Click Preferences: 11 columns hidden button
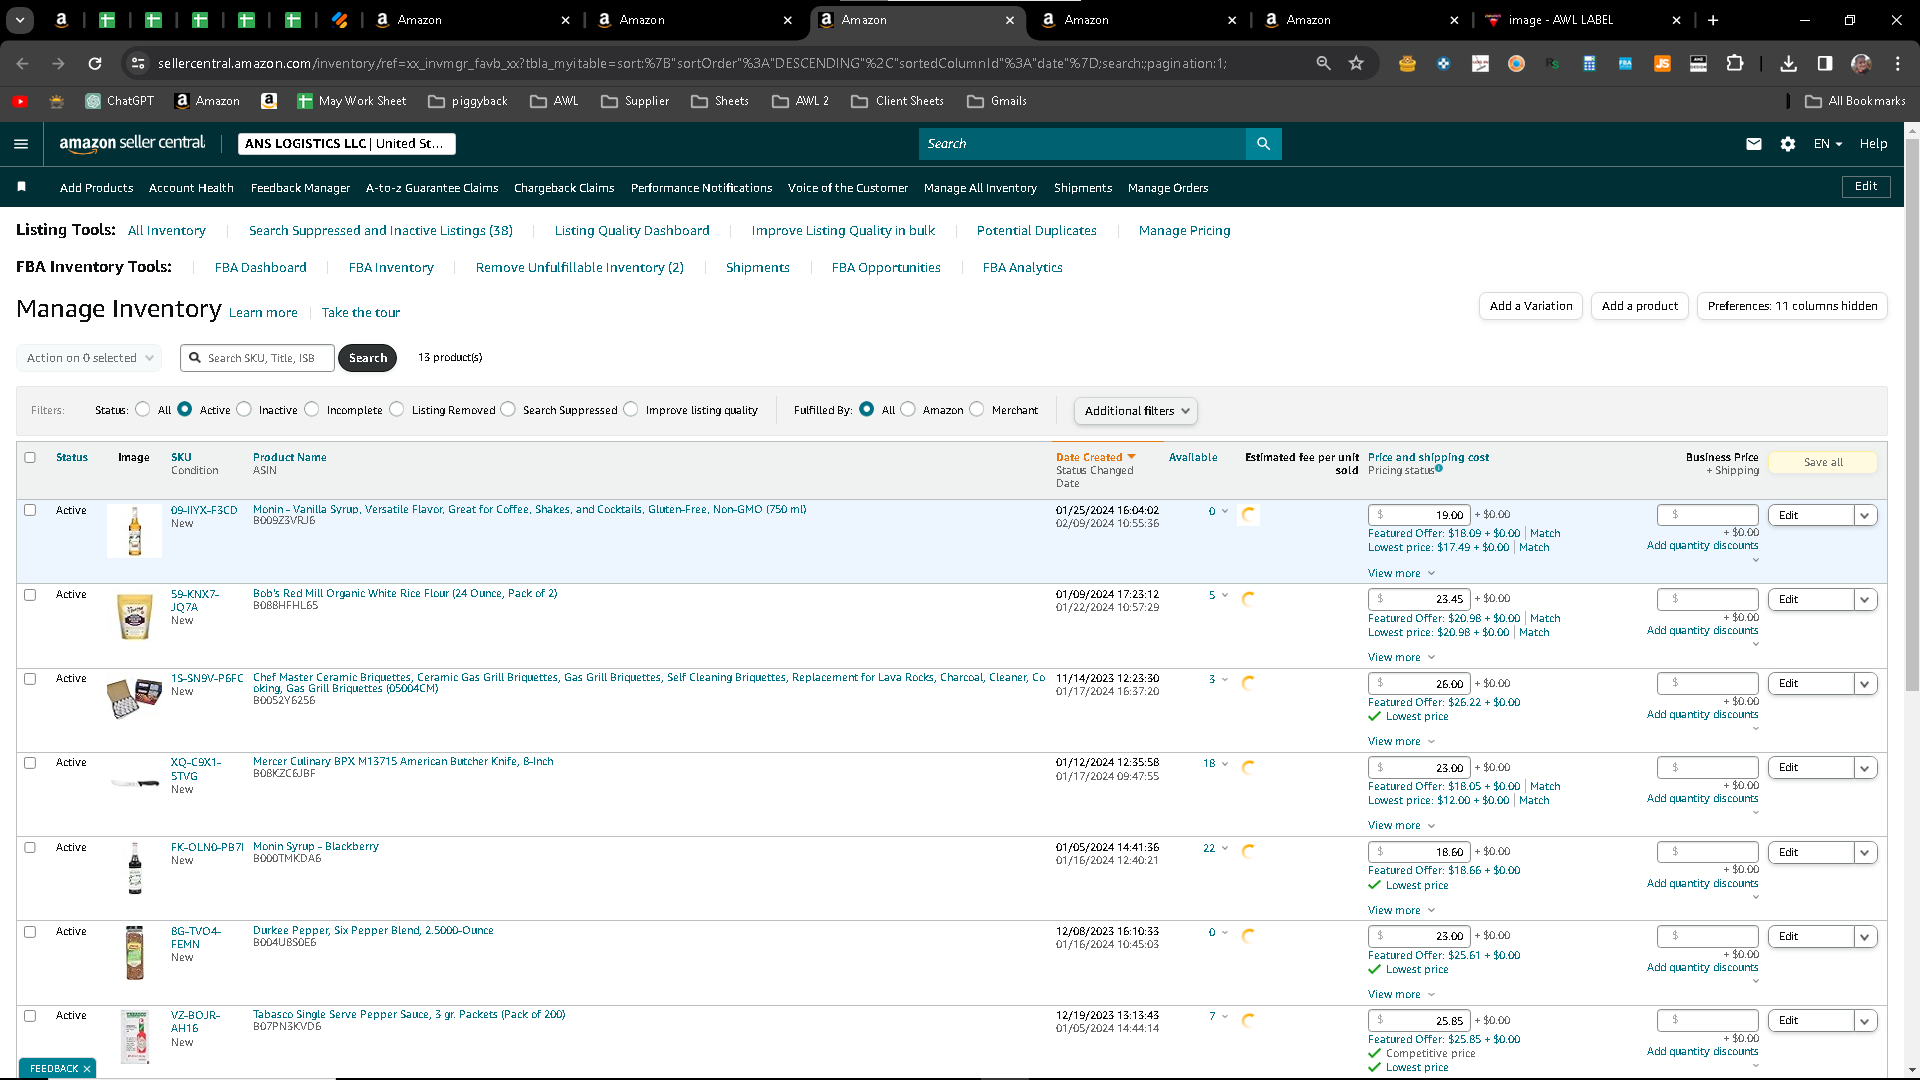This screenshot has width=1920, height=1080. [1792, 306]
